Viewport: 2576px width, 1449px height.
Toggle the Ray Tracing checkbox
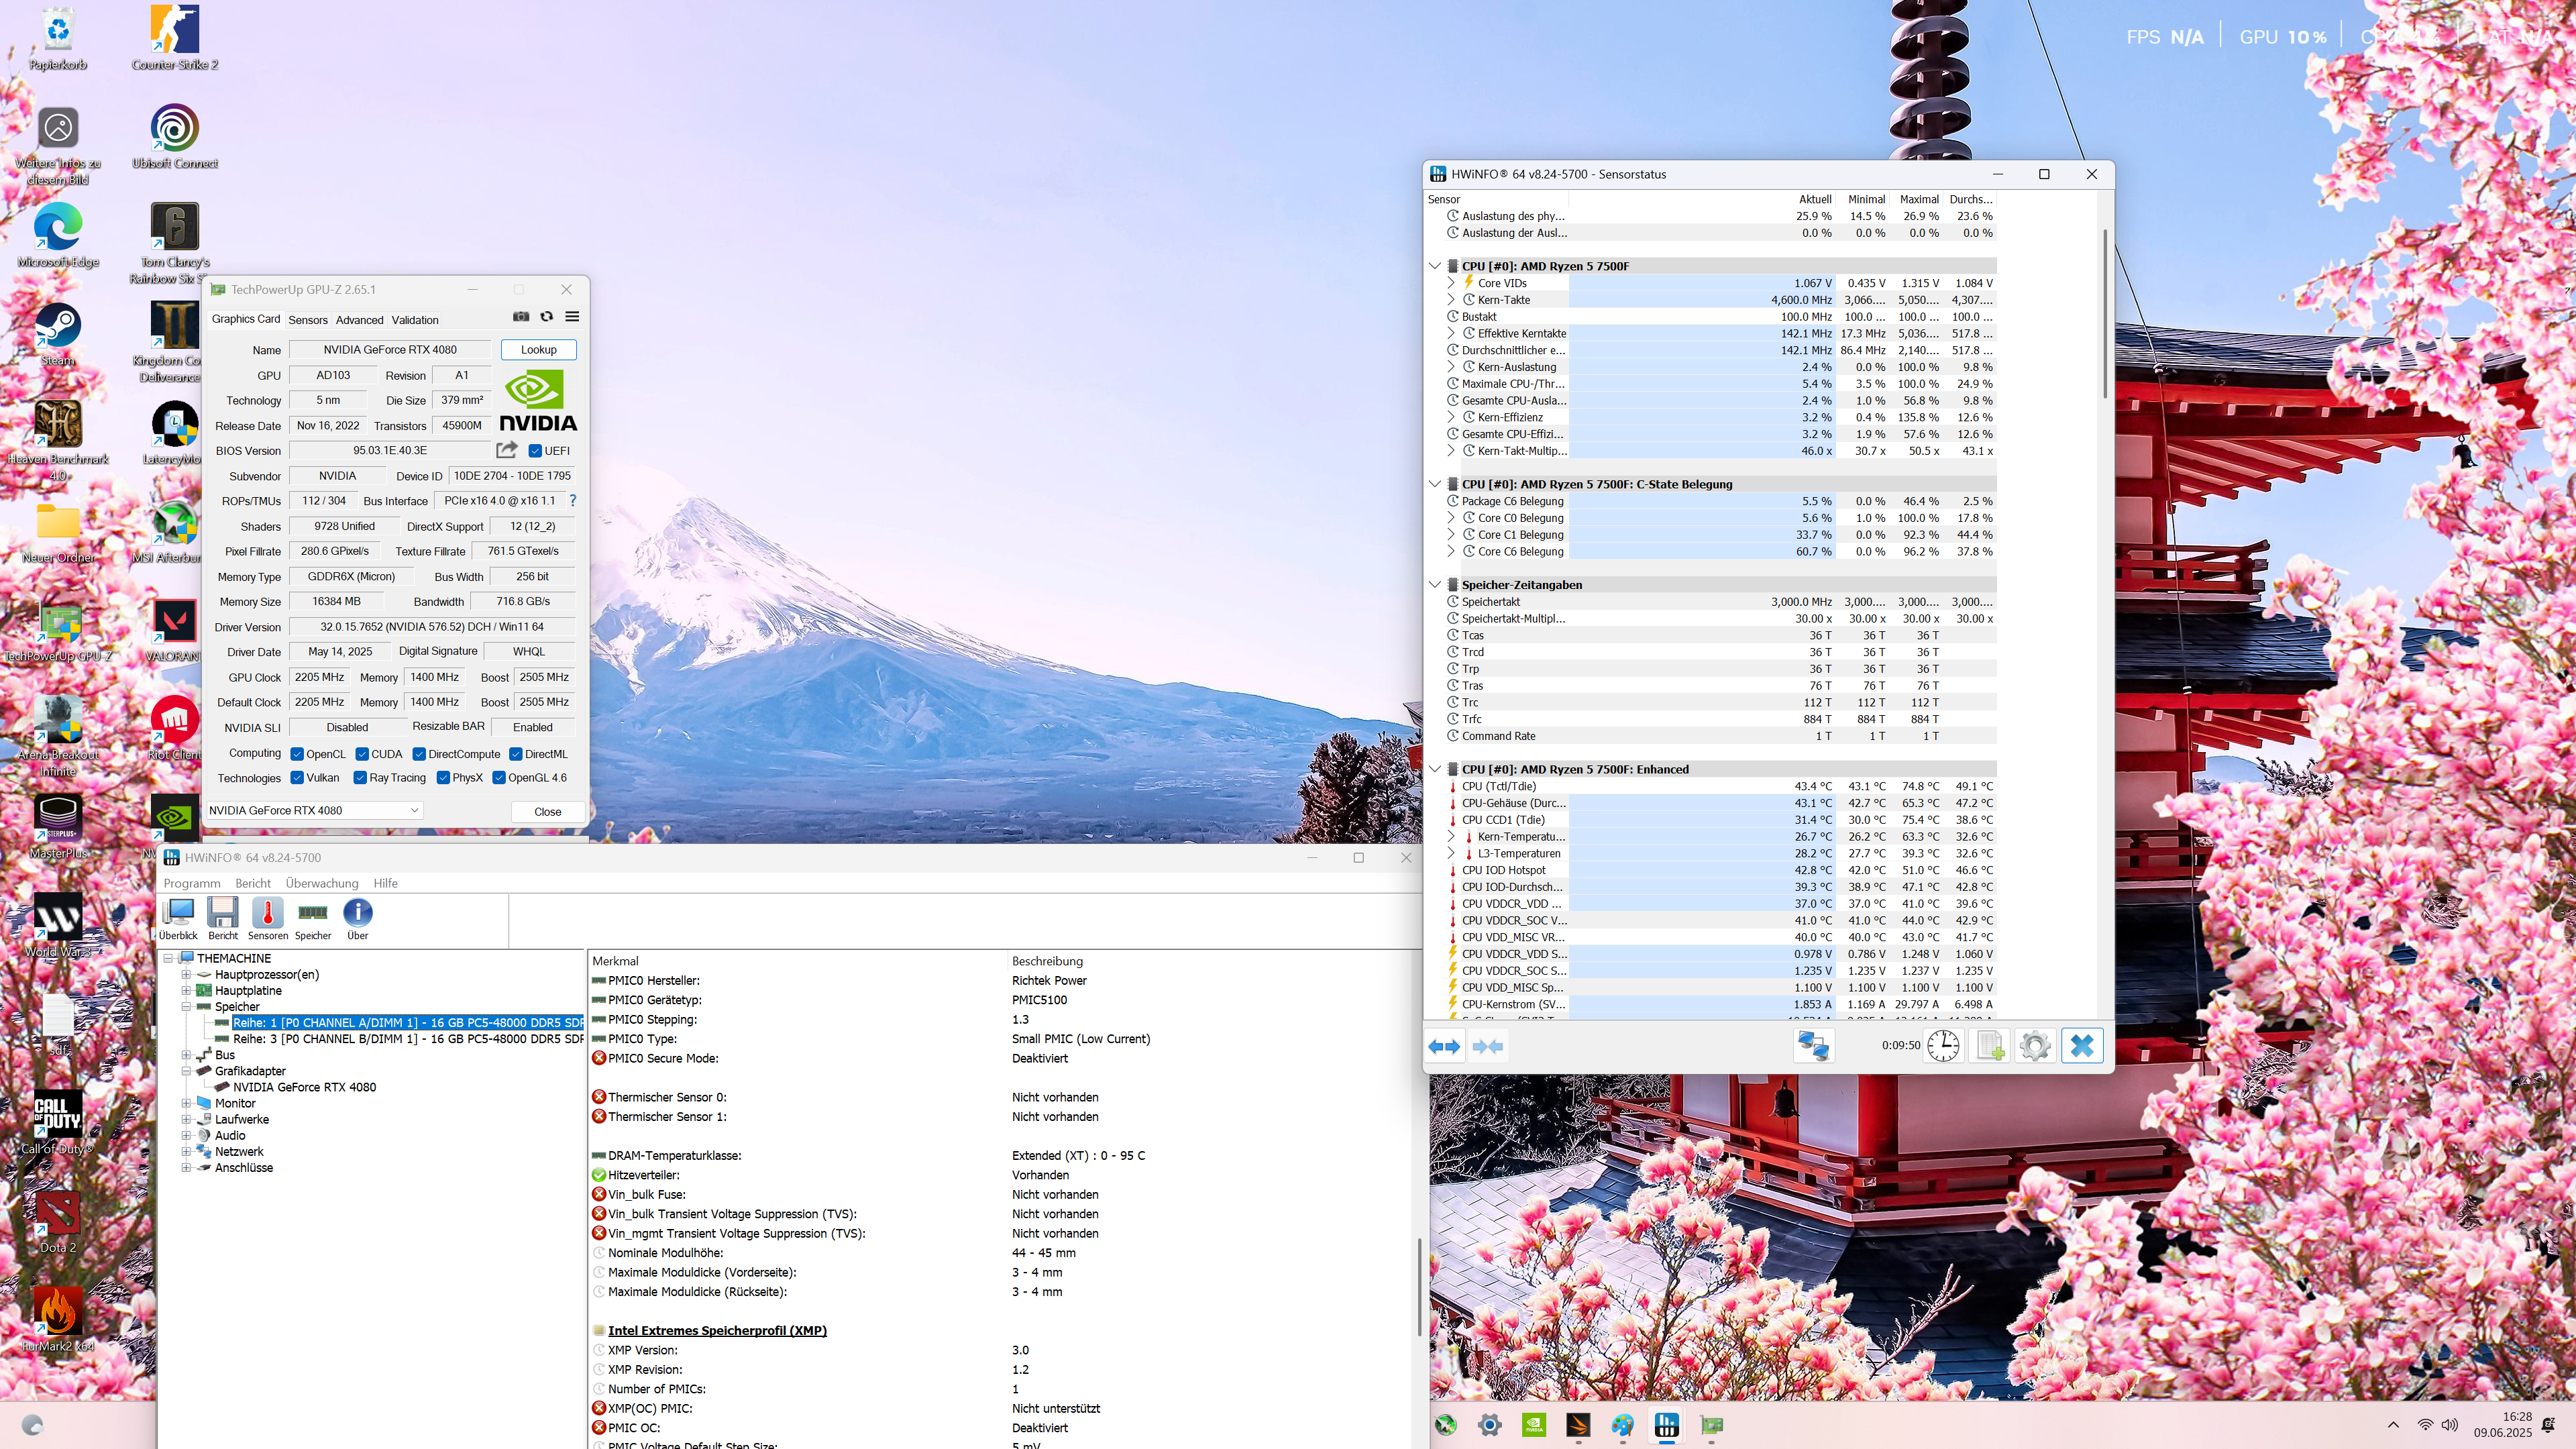click(360, 778)
